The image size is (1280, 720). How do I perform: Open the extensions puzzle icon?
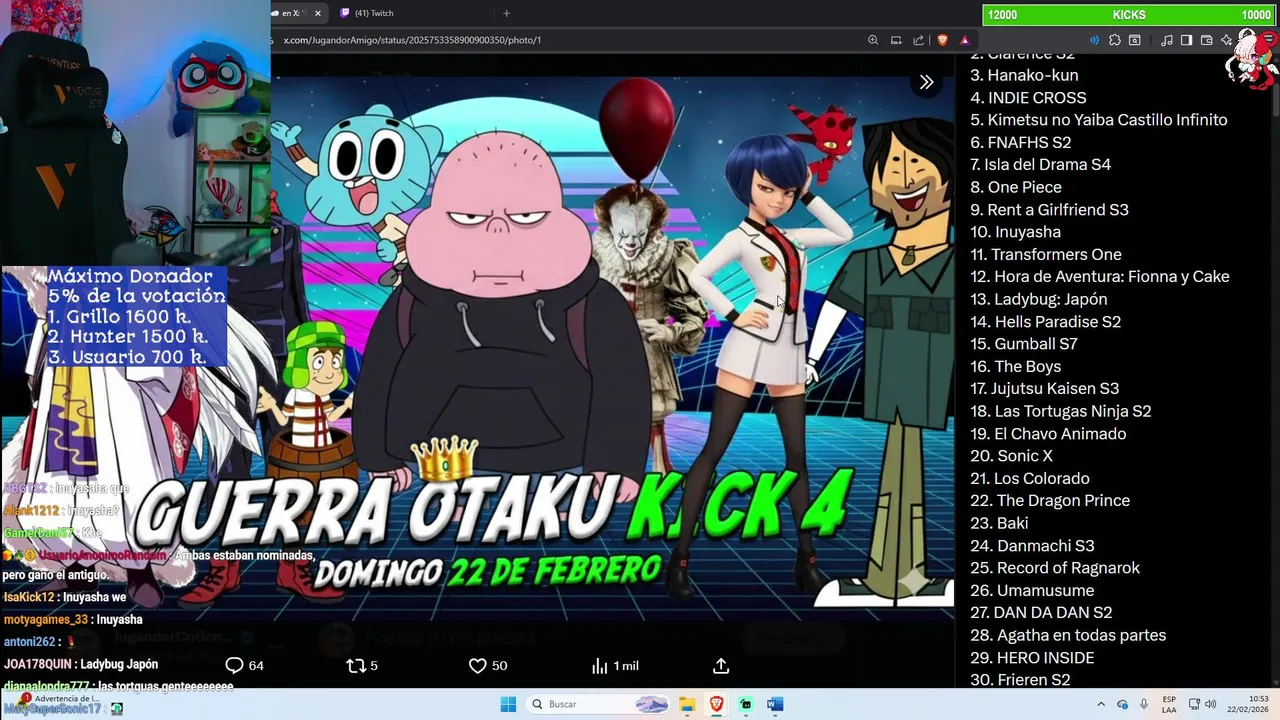click(x=1115, y=40)
